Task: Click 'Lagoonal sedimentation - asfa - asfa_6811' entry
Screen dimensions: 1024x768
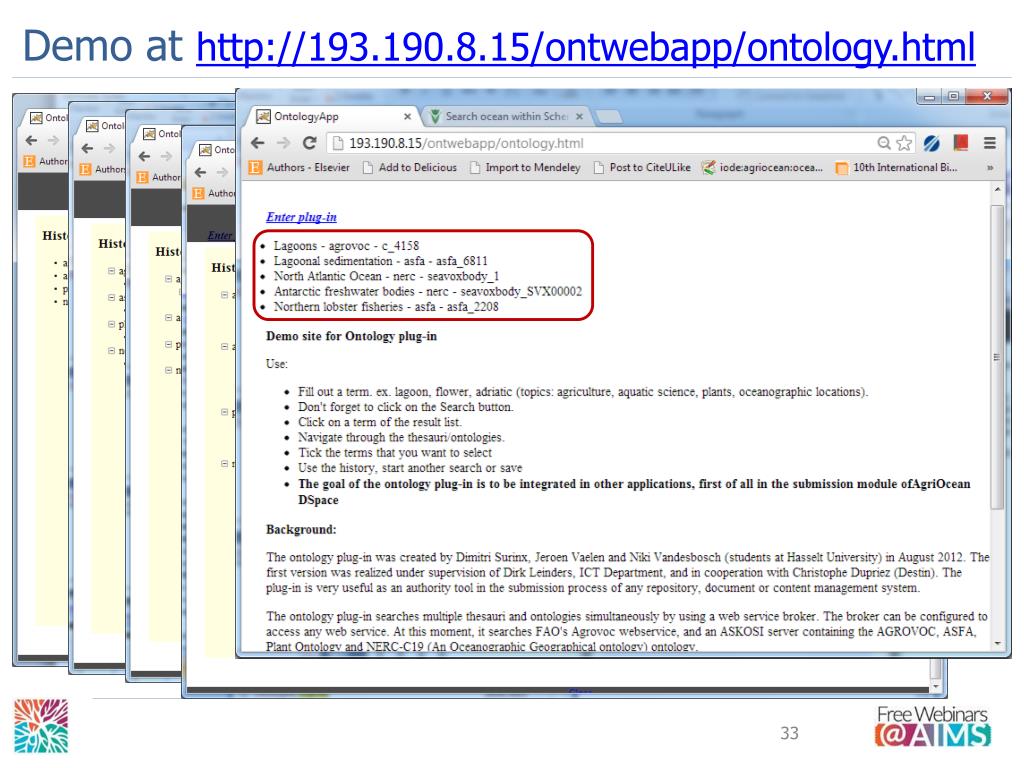Action: pyautogui.click(x=381, y=261)
